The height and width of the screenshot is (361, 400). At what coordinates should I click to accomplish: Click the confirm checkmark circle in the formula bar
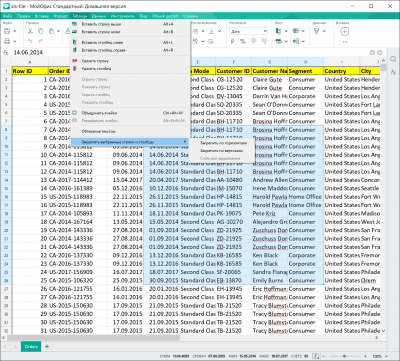[x=372, y=53]
